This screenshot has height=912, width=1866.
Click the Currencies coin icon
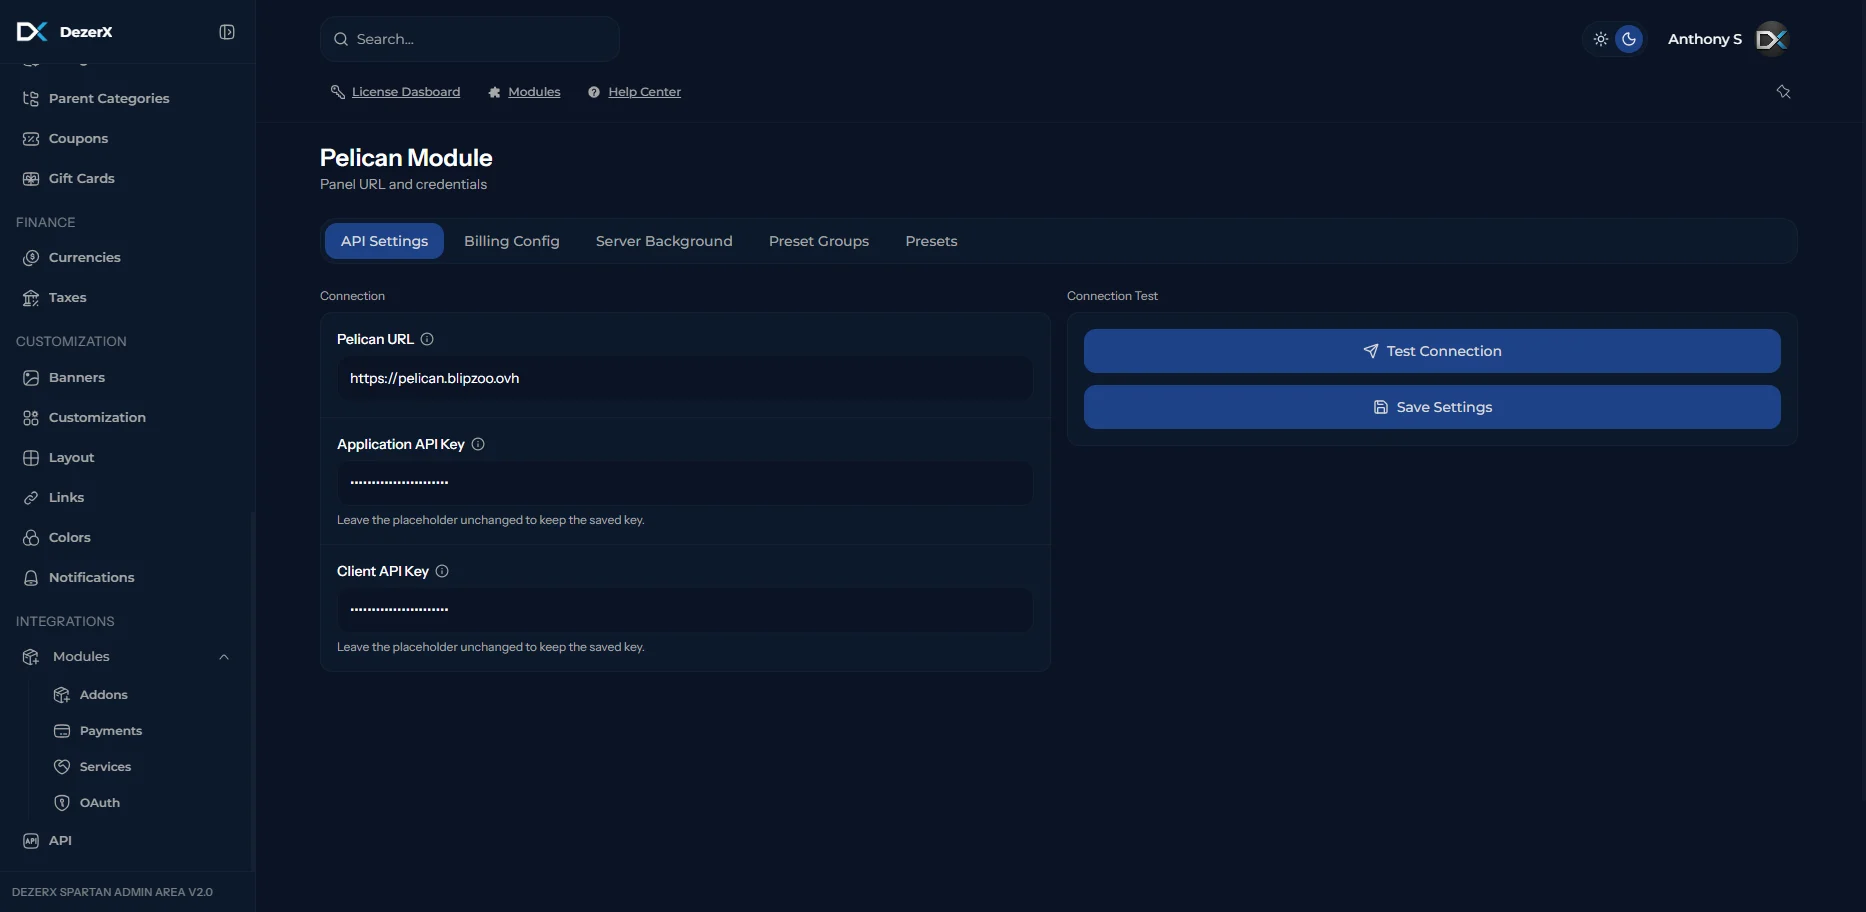31,257
